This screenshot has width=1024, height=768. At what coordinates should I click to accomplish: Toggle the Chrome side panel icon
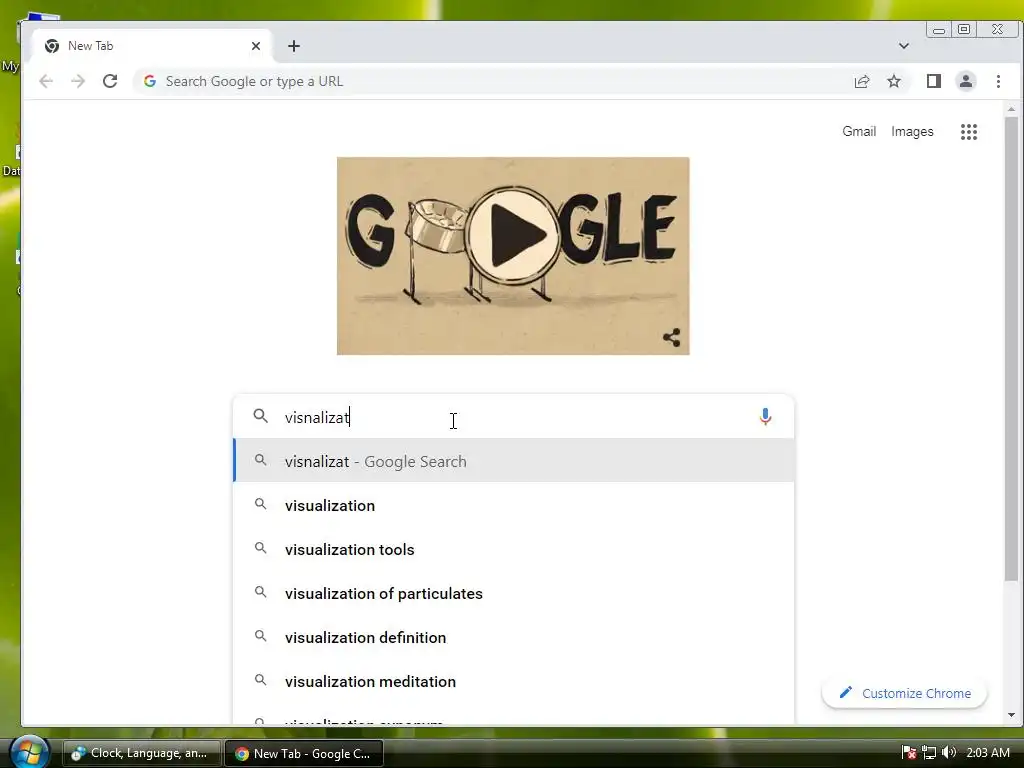(934, 81)
